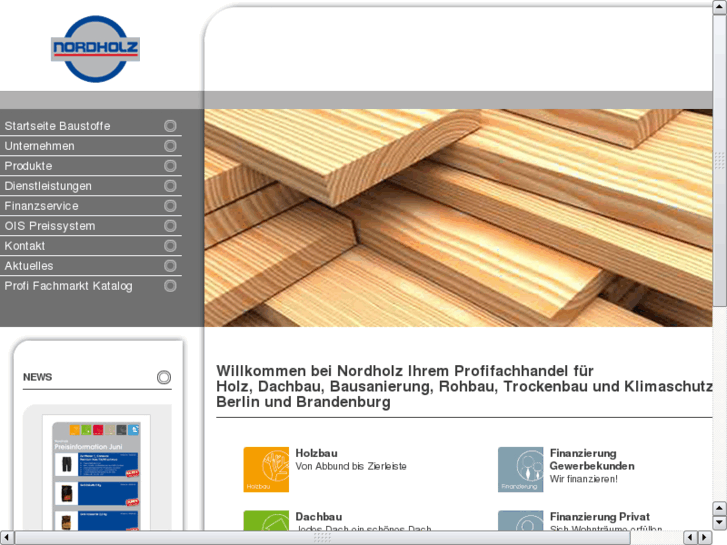The image size is (727, 545).
Task: Click the circle icon beside Profi Fachmarkt Katalog
Action: 170,286
